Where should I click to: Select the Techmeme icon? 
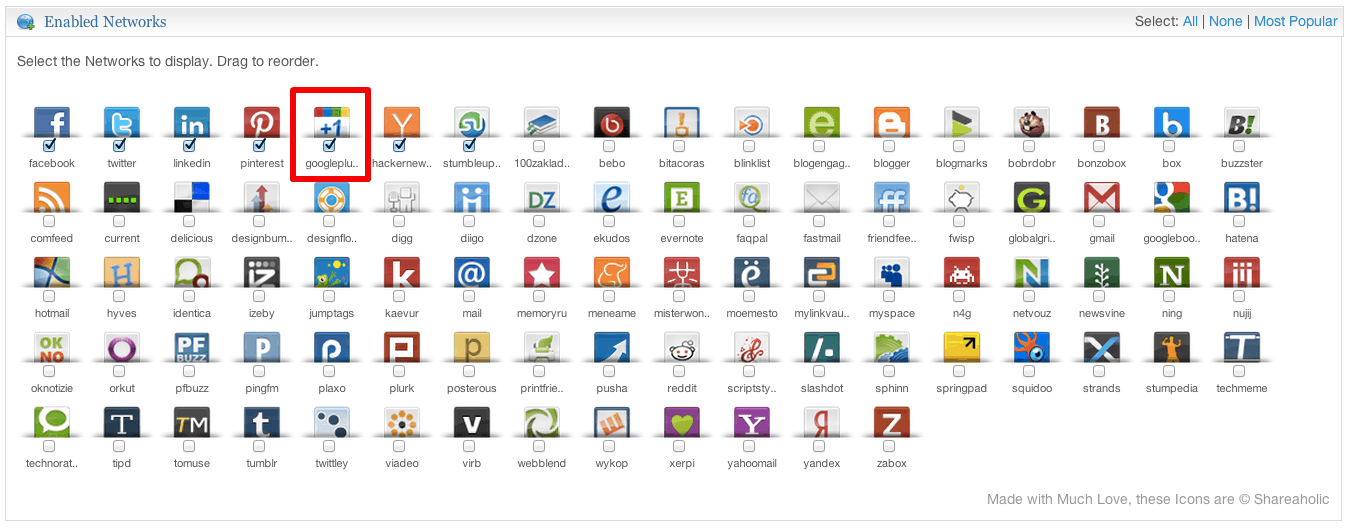[x=1242, y=349]
